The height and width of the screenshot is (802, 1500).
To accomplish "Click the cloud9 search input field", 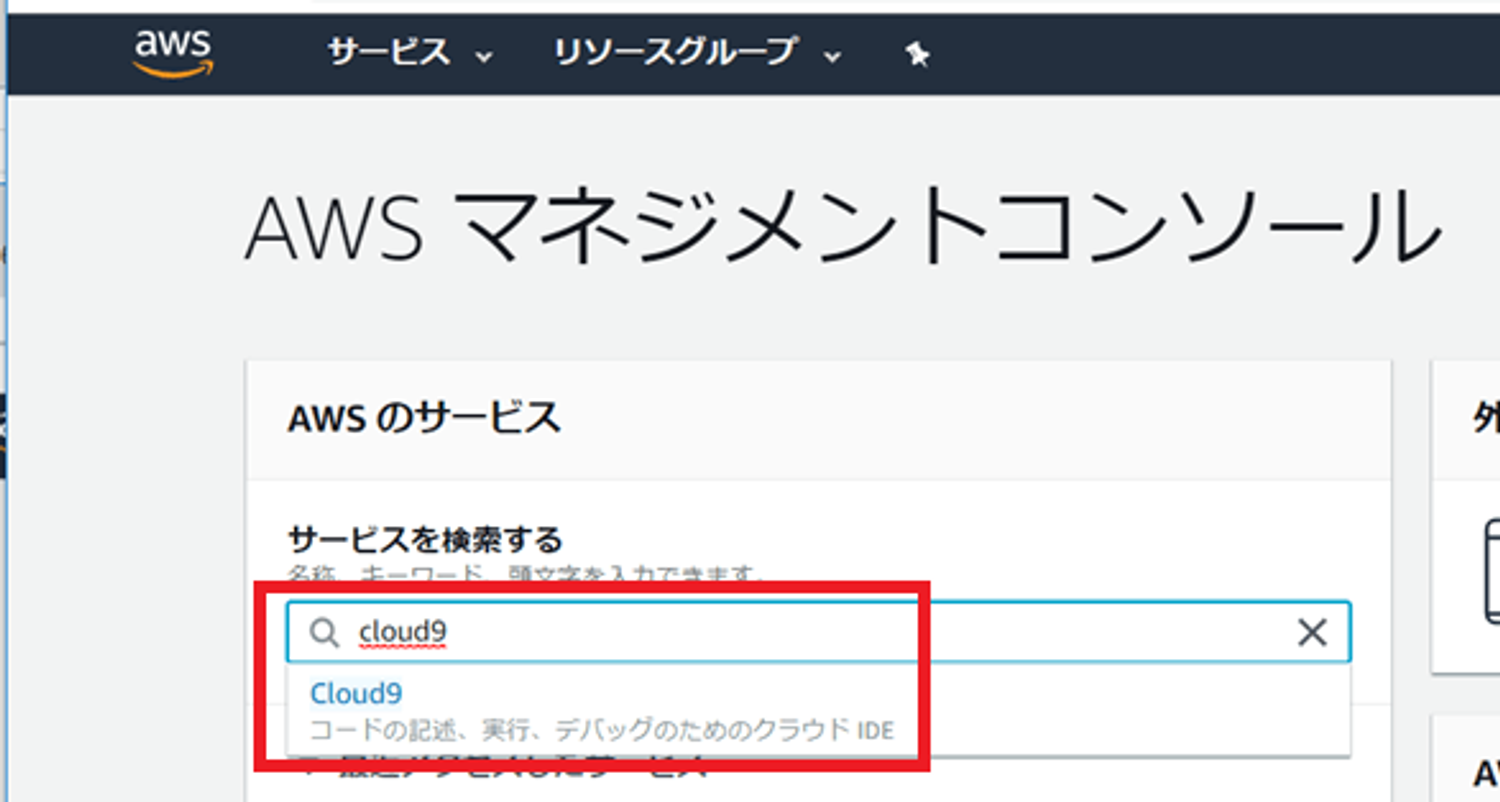I will 818,632.
